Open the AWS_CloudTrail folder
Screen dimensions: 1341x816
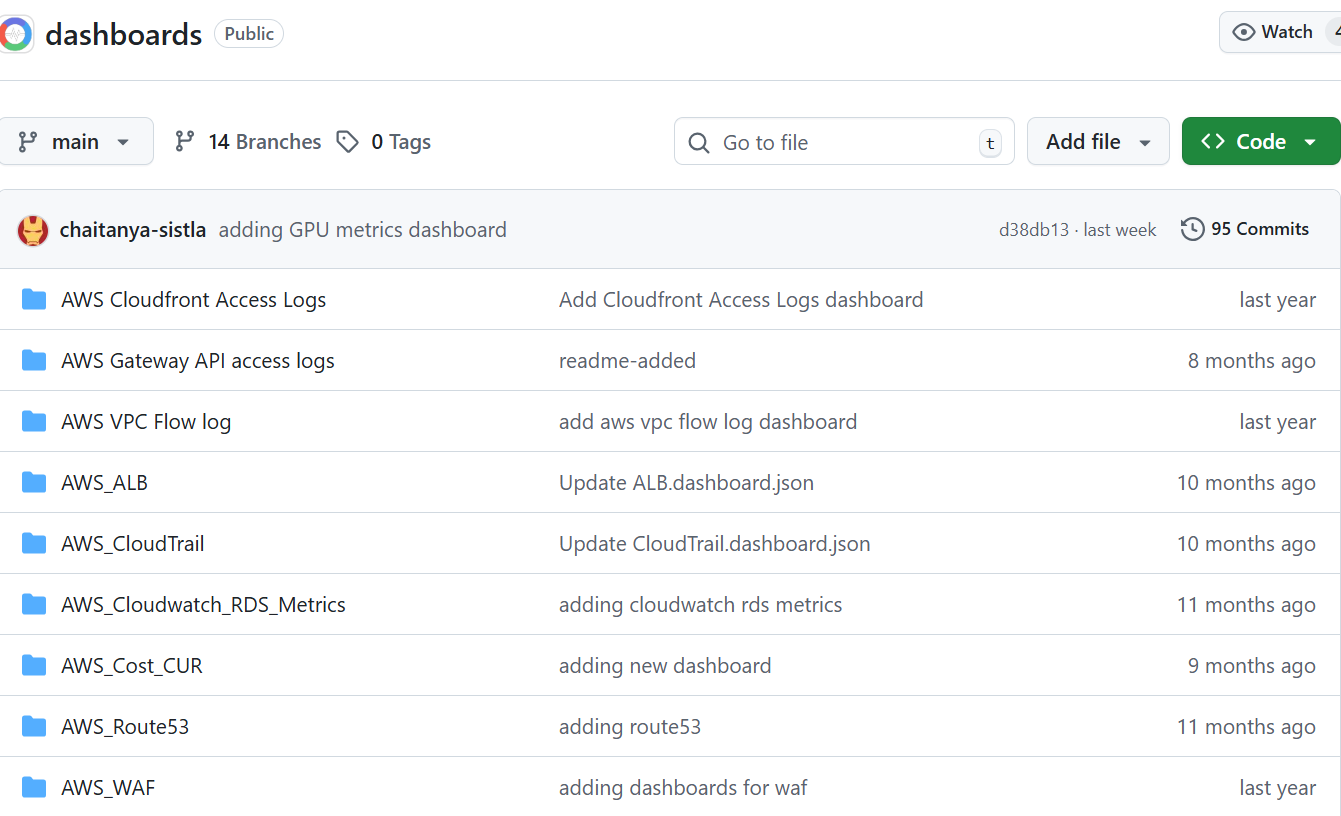[132, 544]
